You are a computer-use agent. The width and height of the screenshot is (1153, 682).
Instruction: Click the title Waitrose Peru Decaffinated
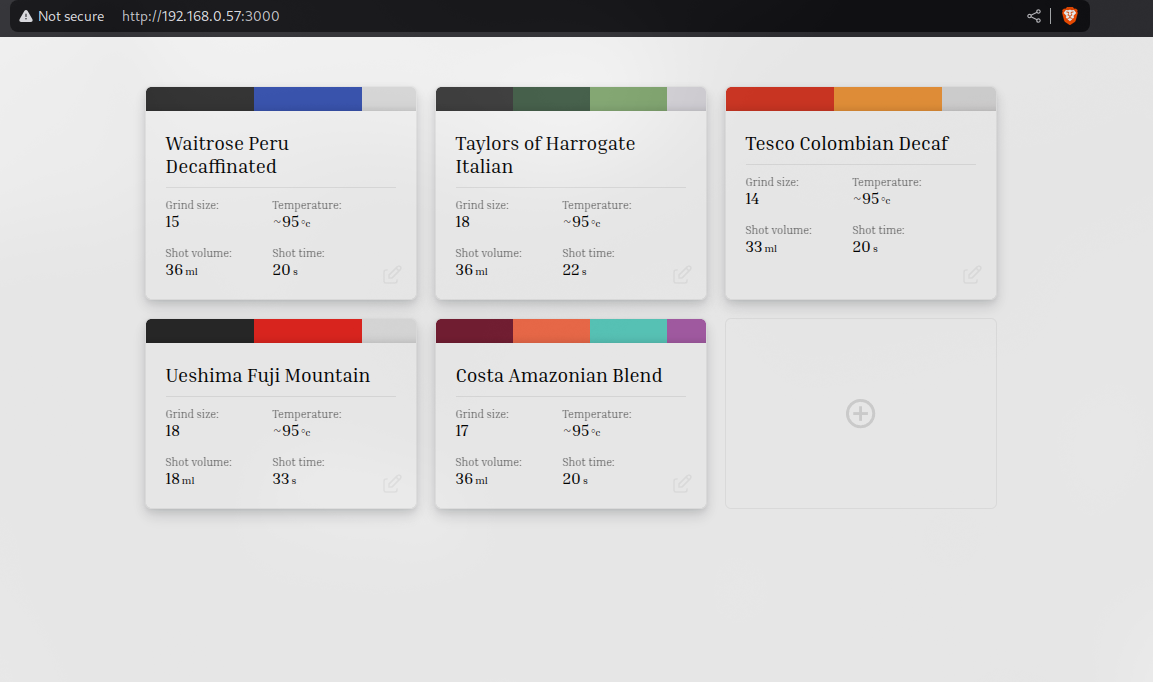[x=227, y=155]
